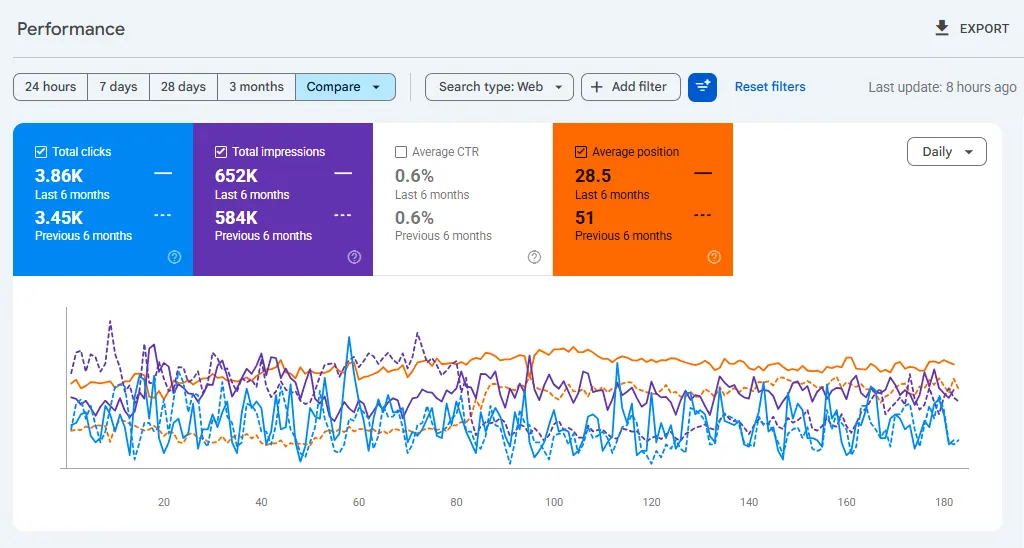The image size is (1024, 548).
Task: Enable the Average CTR checkbox
Action: (x=401, y=152)
